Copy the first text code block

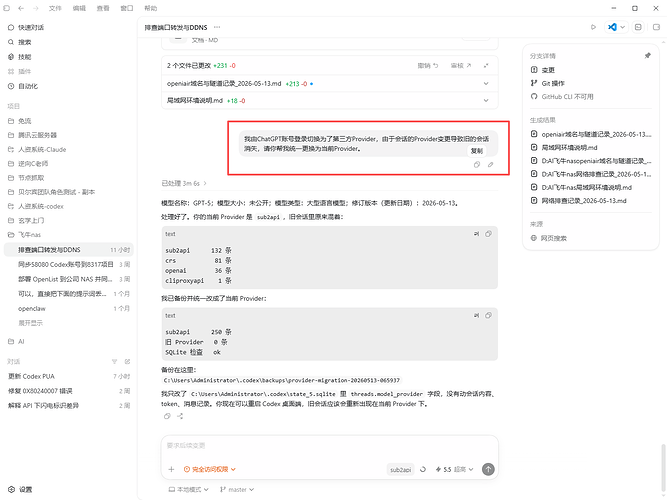488,234
